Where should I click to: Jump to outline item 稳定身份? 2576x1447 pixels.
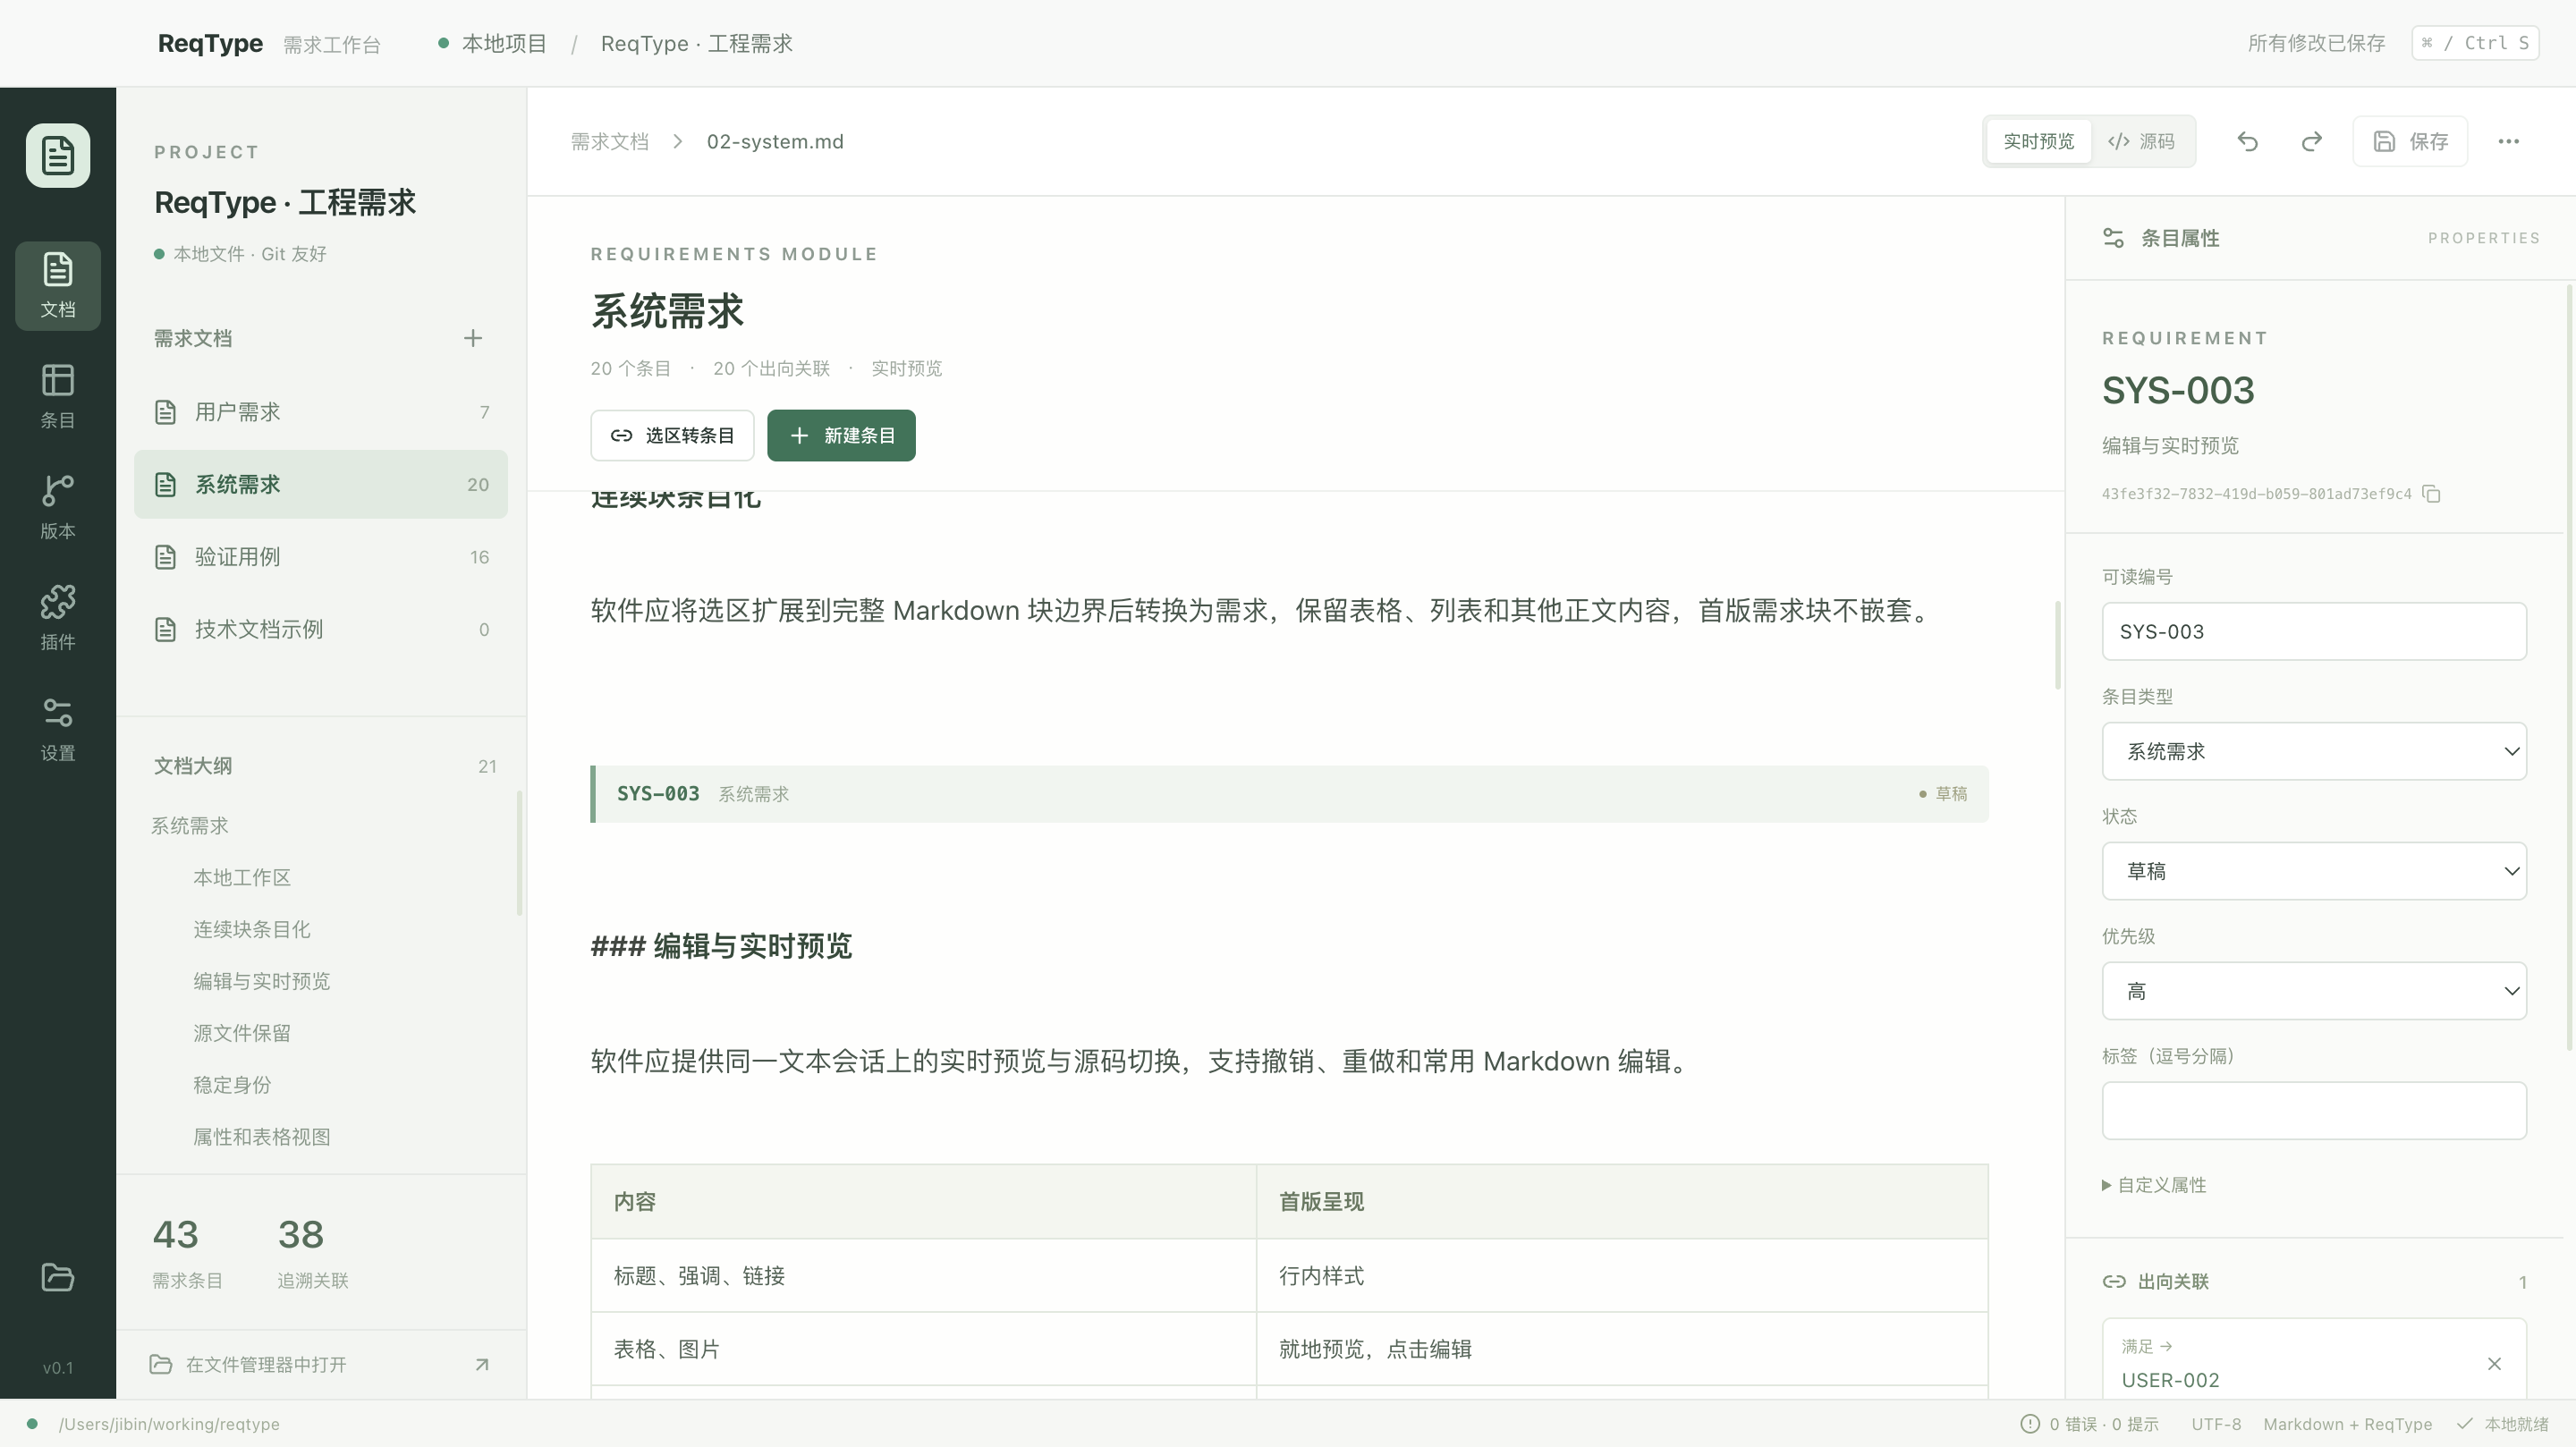pyautogui.click(x=232, y=1085)
